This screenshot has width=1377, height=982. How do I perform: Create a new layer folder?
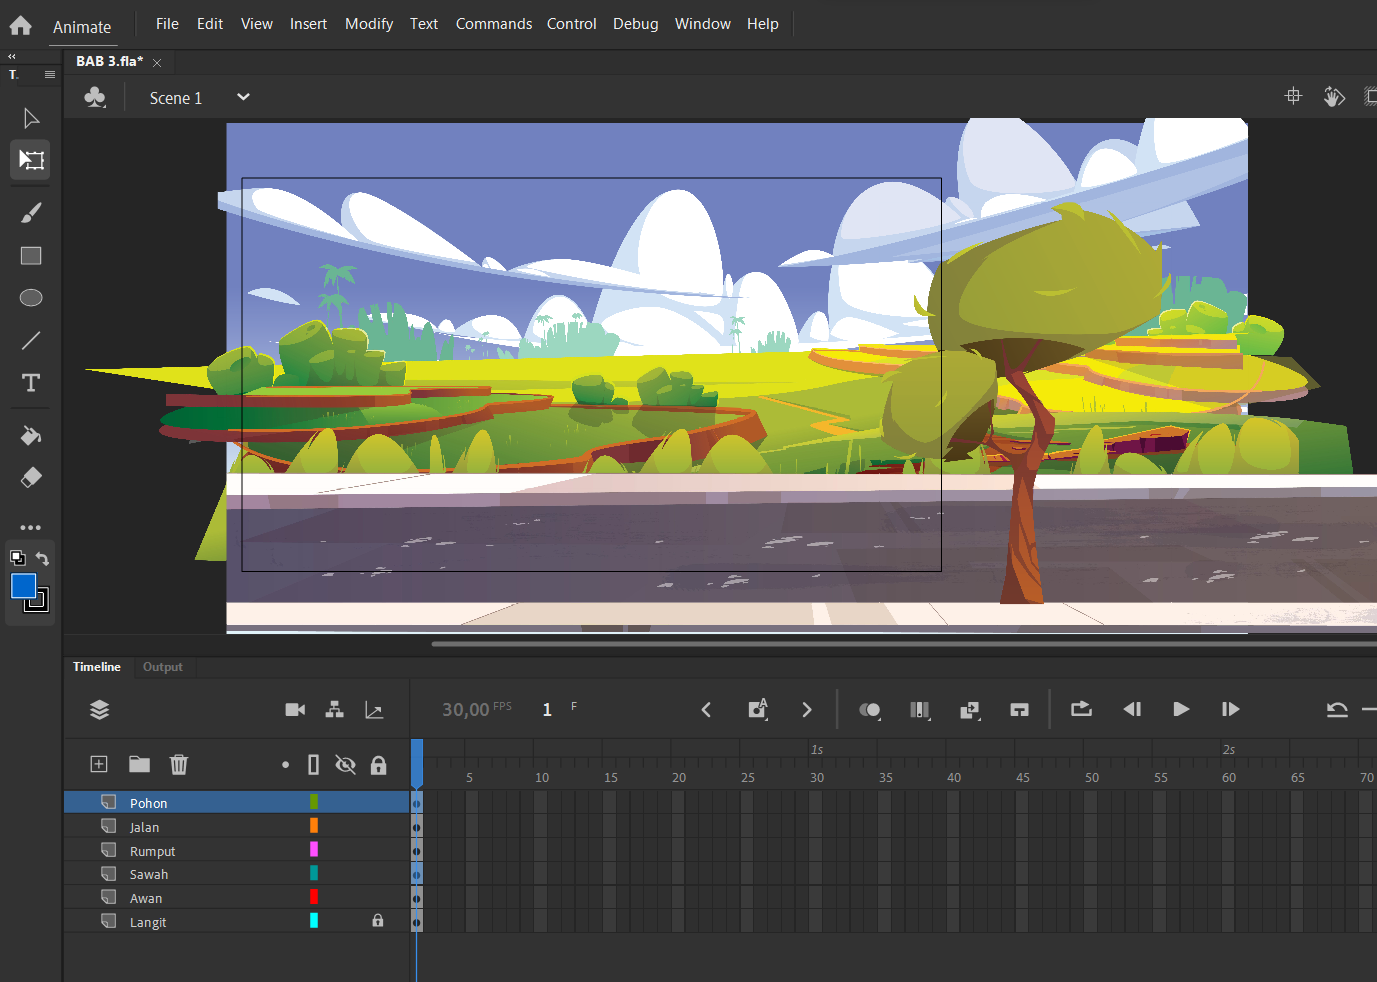click(139, 764)
